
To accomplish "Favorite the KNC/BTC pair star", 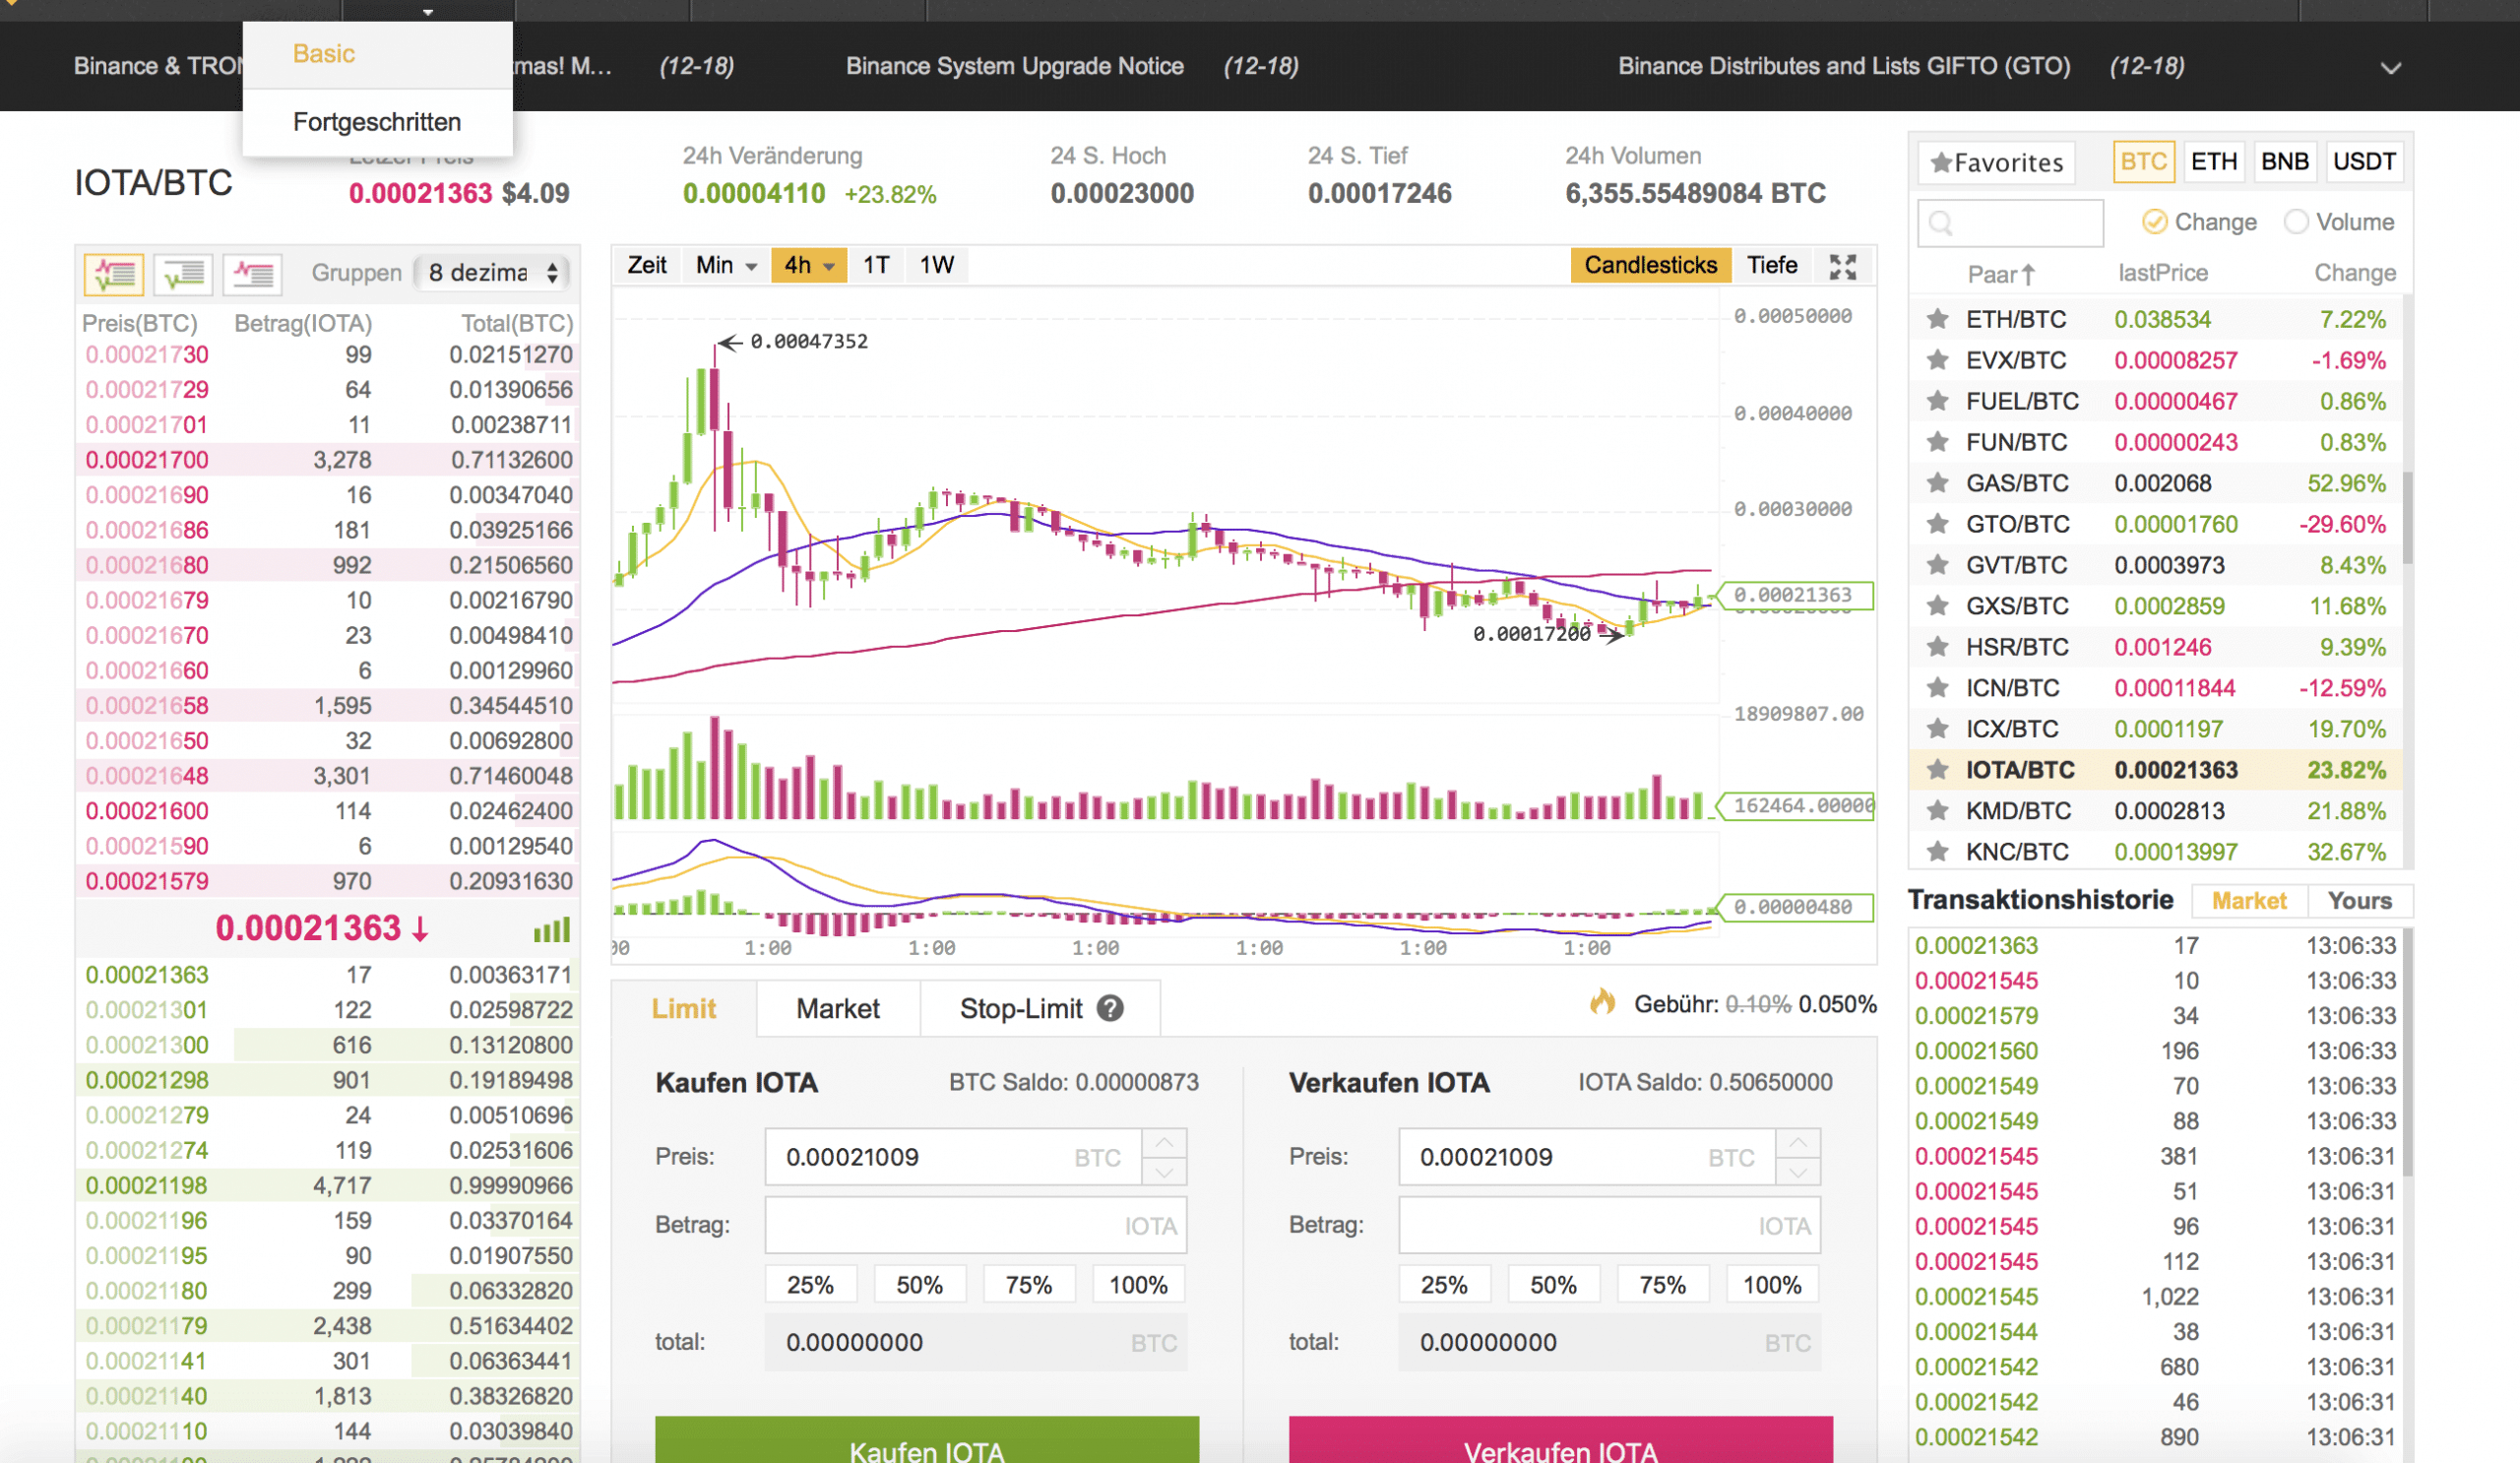I will tap(1937, 852).
